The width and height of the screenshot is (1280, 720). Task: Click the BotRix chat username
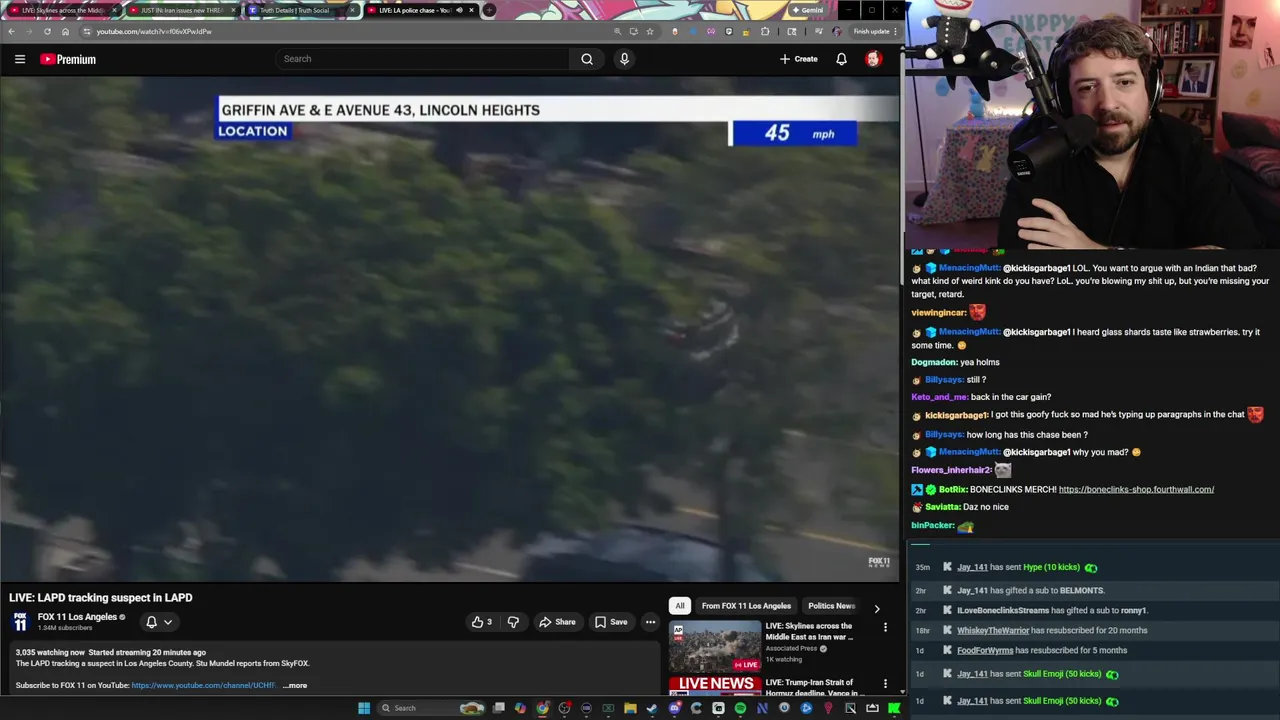(x=953, y=489)
